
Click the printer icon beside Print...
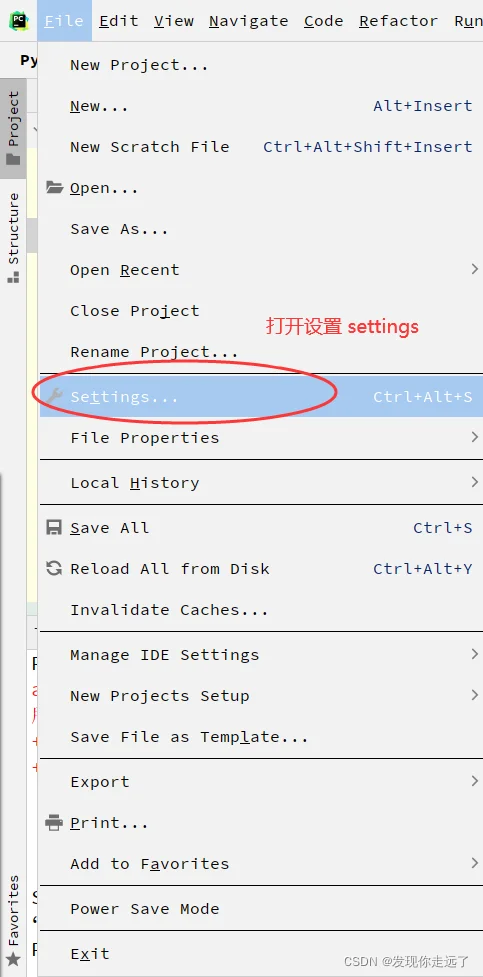click(x=54, y=822)
